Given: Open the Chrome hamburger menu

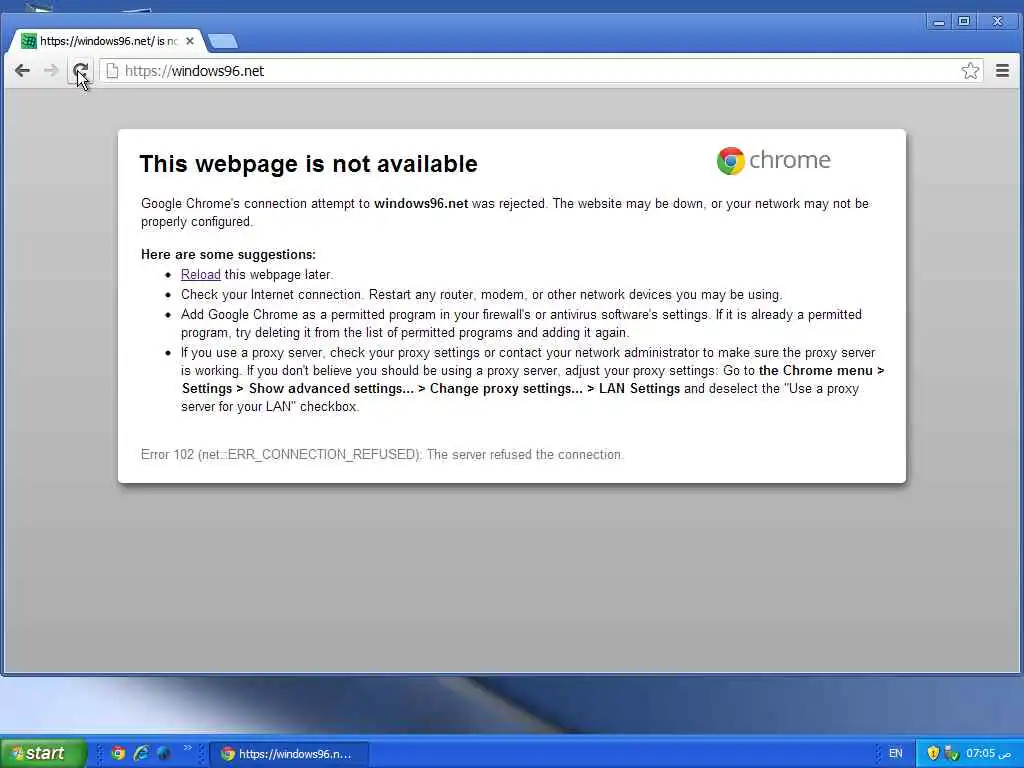Looking at the screenshot, I should pos(1002,71).
